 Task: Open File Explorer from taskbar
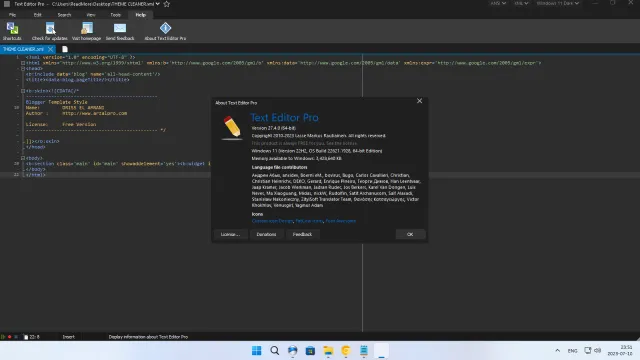(x=328, y=351)
